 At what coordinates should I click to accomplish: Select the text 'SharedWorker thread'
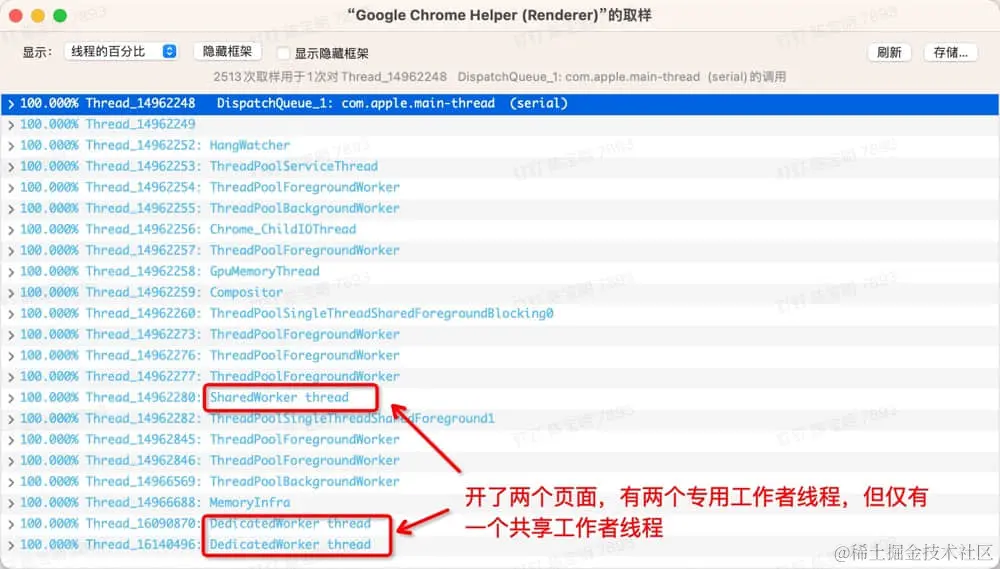pos(279,397)
